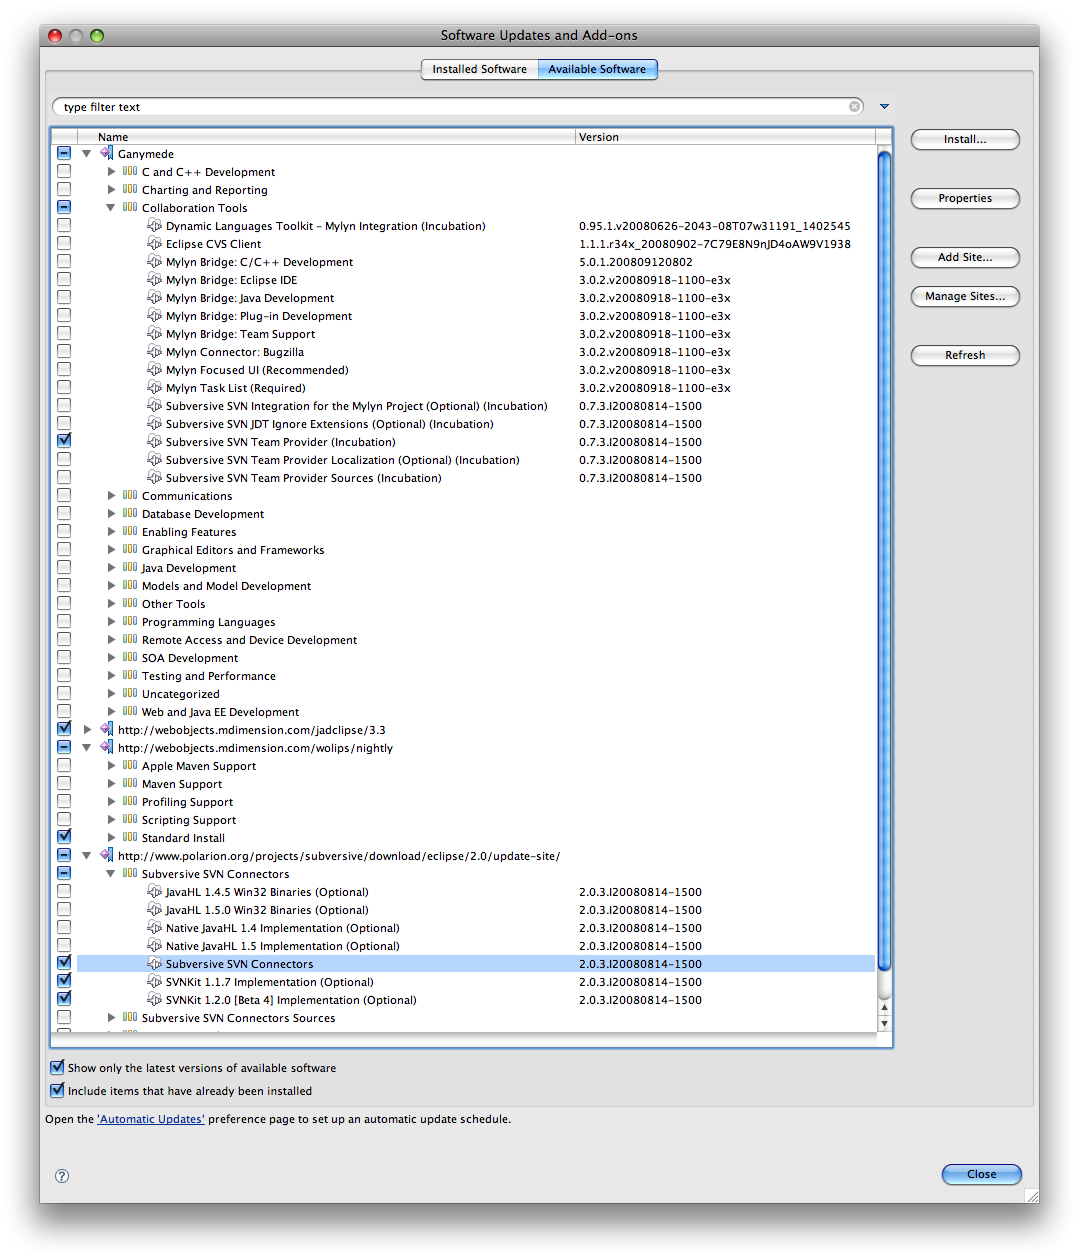This screenshot has height=1258, width=1079.
Task: Collapse the Ganymede tree node
Action: [x=87, y=154]
